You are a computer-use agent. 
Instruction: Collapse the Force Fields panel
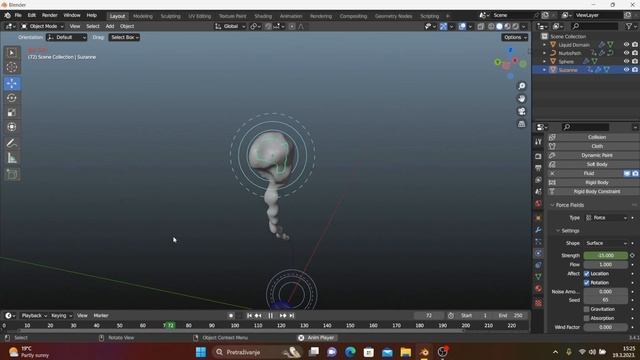[x=552, y=205]
